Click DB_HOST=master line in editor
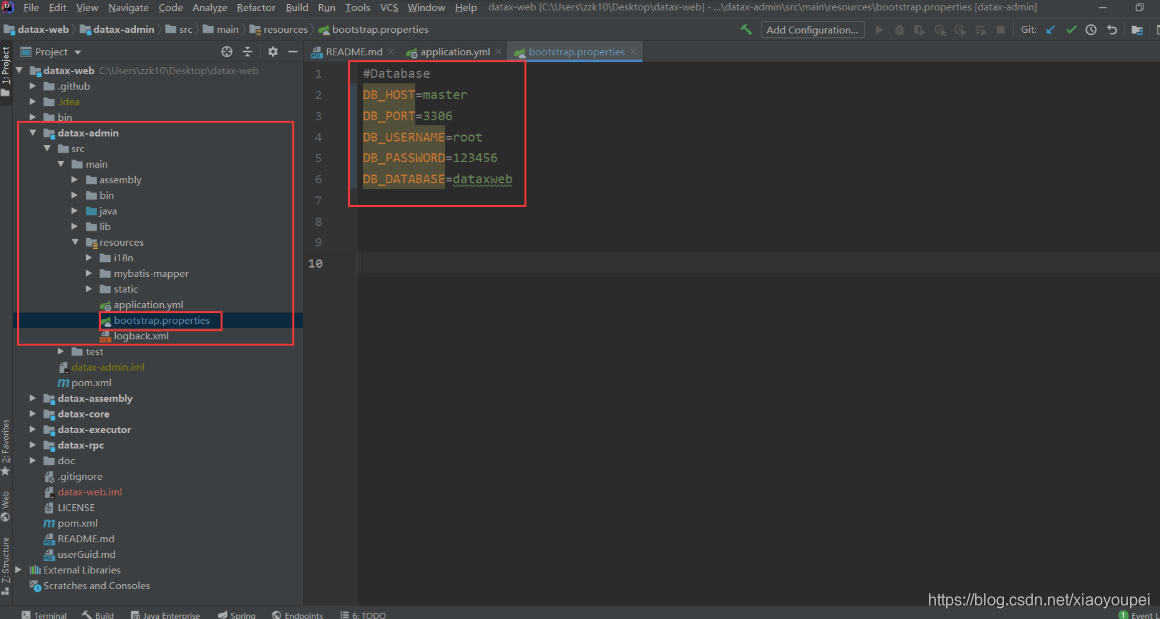This screenshot has width=1160, height=619. [415, 95]
